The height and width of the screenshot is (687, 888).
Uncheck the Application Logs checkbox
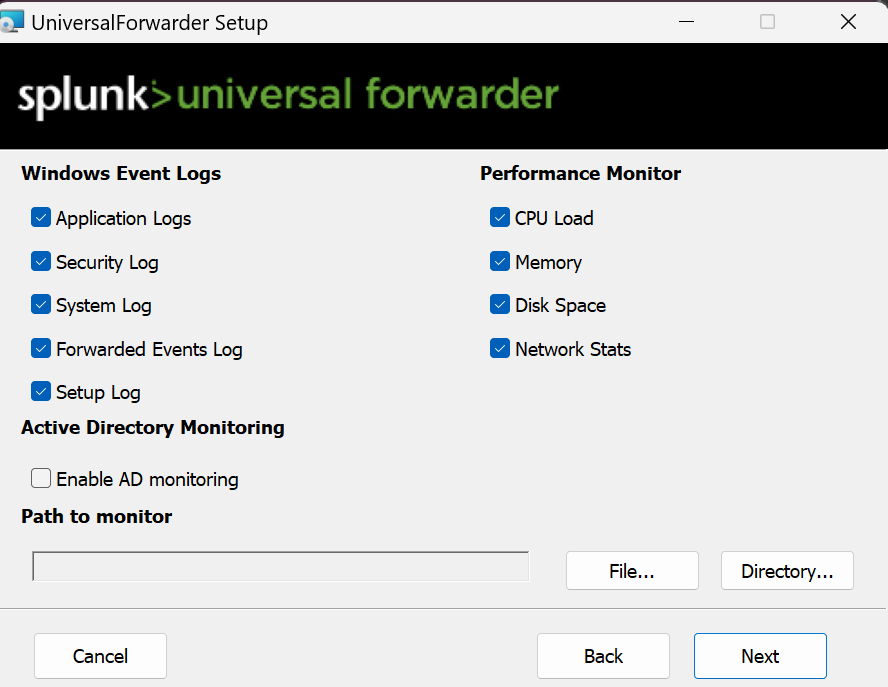[x=41, y=217]
